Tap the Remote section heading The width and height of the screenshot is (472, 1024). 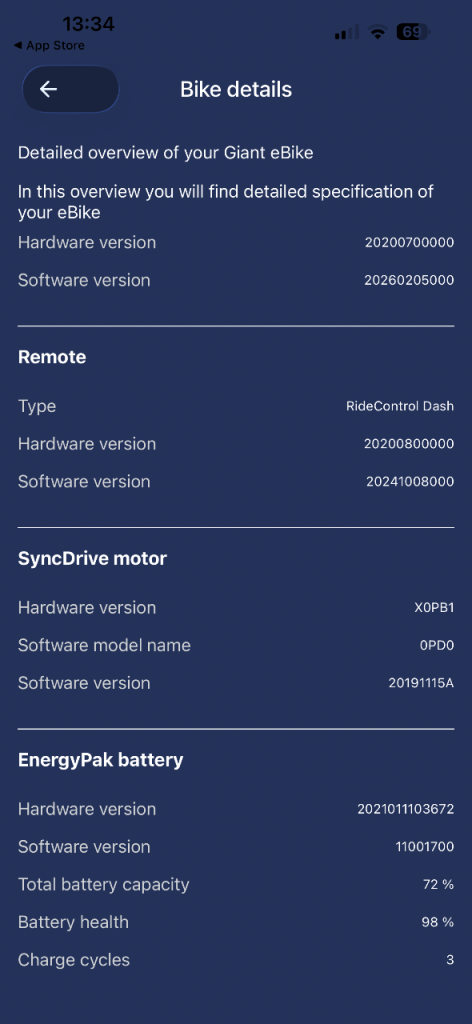tap(52, 357)
